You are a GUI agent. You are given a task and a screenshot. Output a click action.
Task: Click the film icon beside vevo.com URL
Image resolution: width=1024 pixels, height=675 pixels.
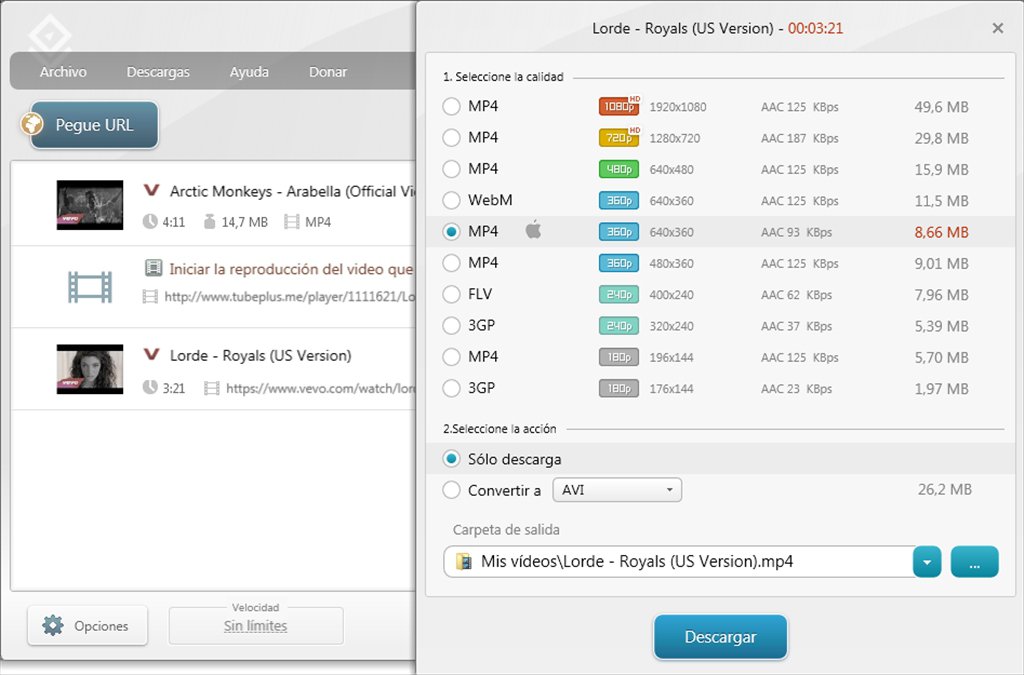(x=212, y=388)
